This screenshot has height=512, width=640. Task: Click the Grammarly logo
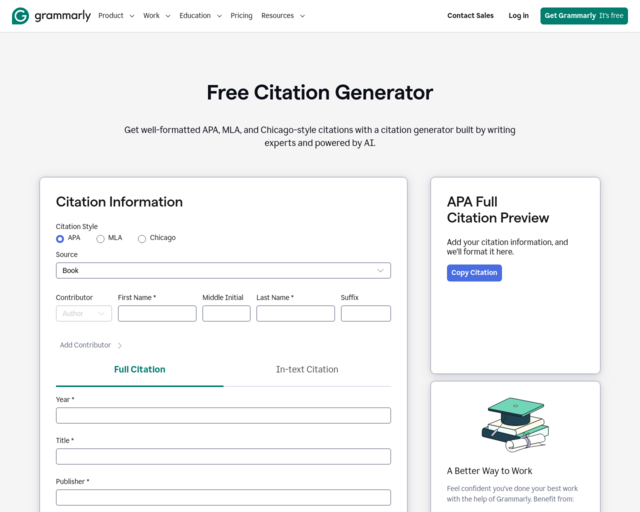(51, 16)
